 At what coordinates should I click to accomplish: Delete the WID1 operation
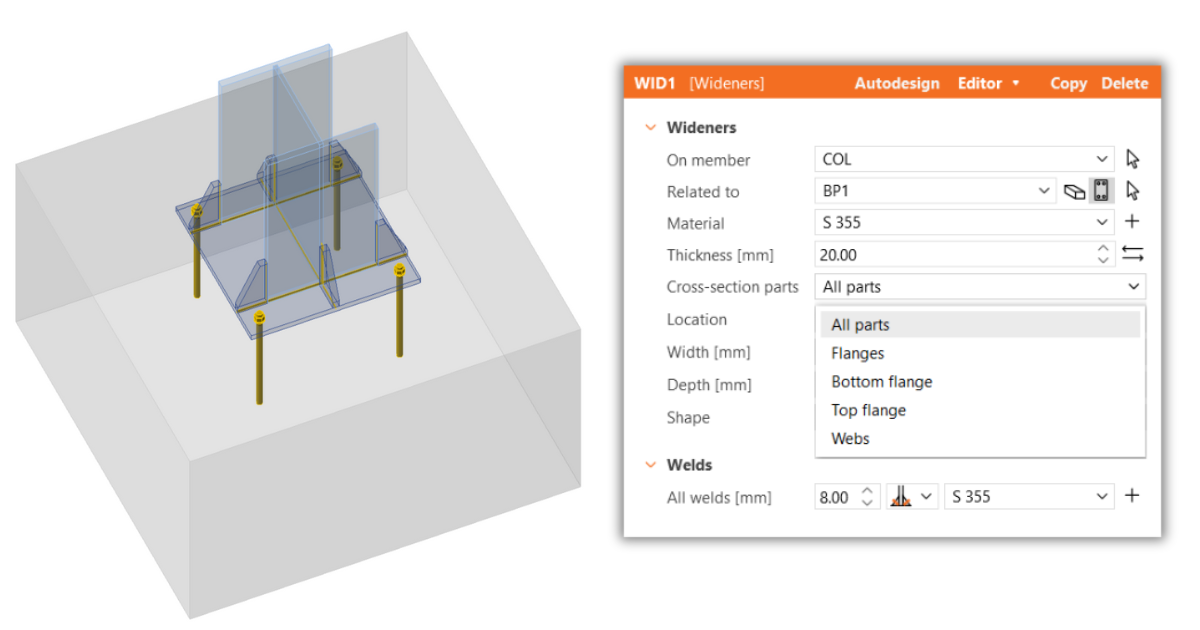click(1125, 84)
